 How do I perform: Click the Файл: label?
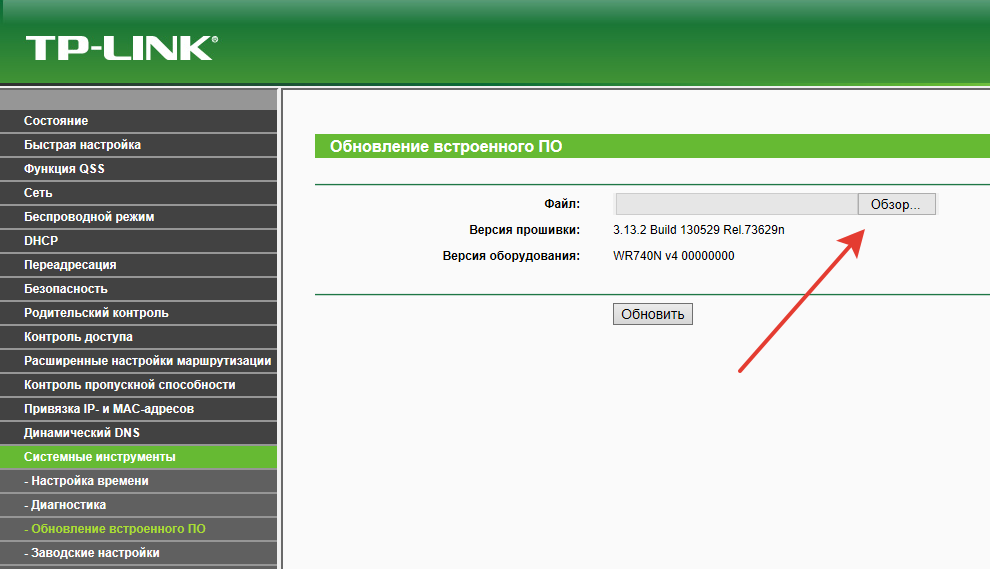562,204
